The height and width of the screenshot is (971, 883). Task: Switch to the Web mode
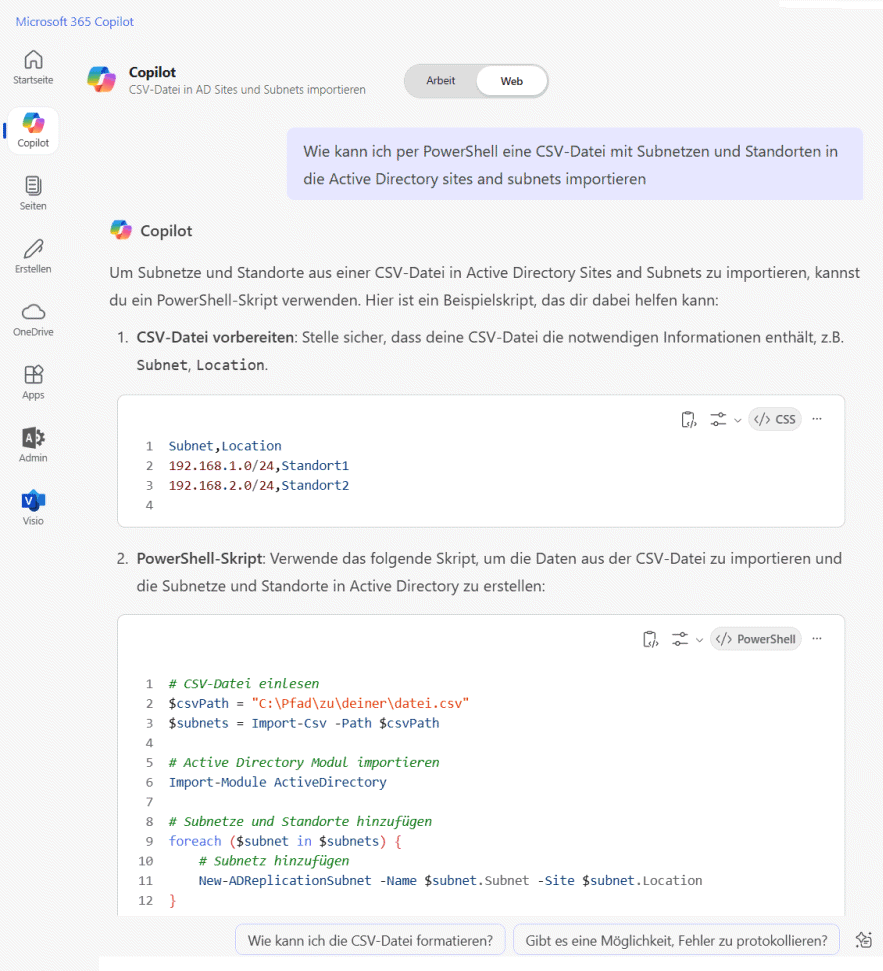[x=511, y=81]
